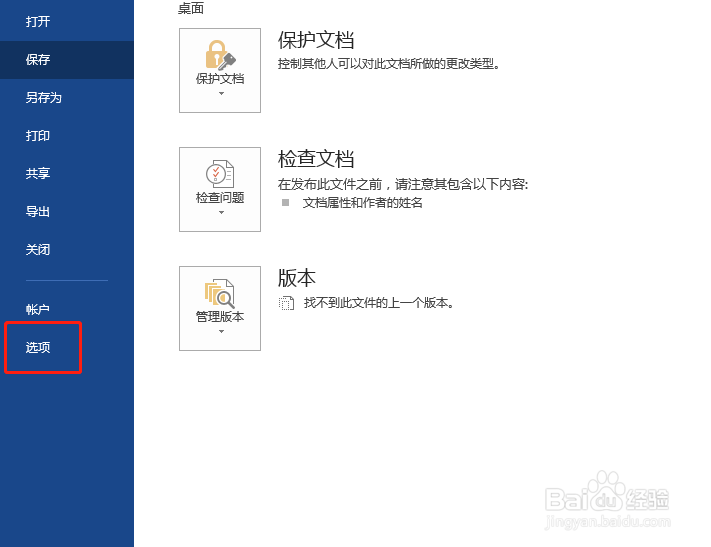Click the 版本 heading text
This screenshot has width=711, height=547.
coord(297,278)
